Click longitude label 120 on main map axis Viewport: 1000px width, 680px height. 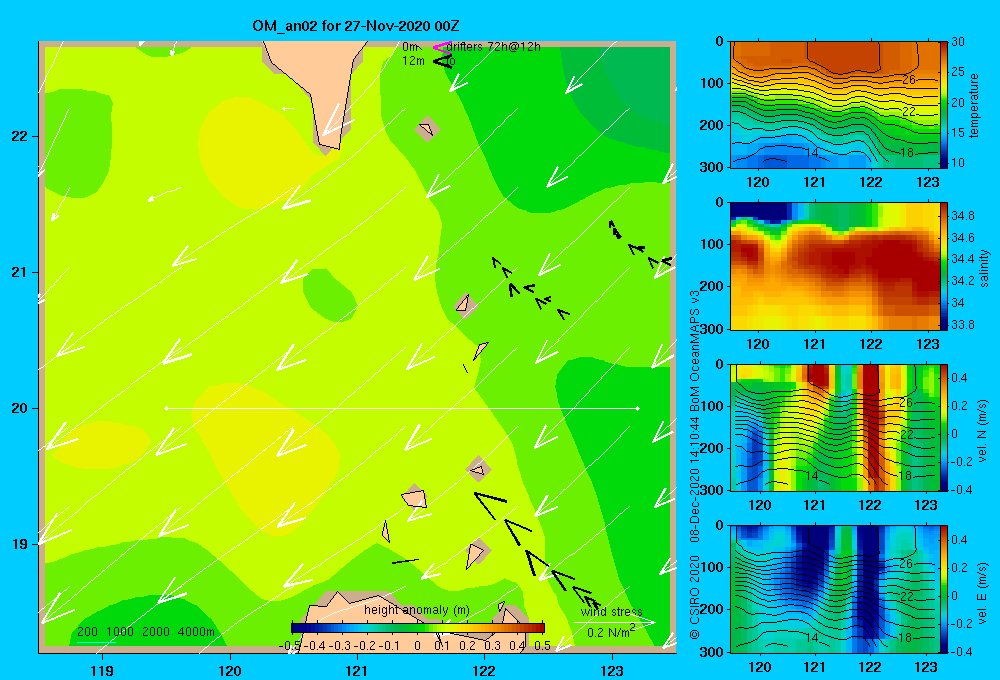point(230,670)
